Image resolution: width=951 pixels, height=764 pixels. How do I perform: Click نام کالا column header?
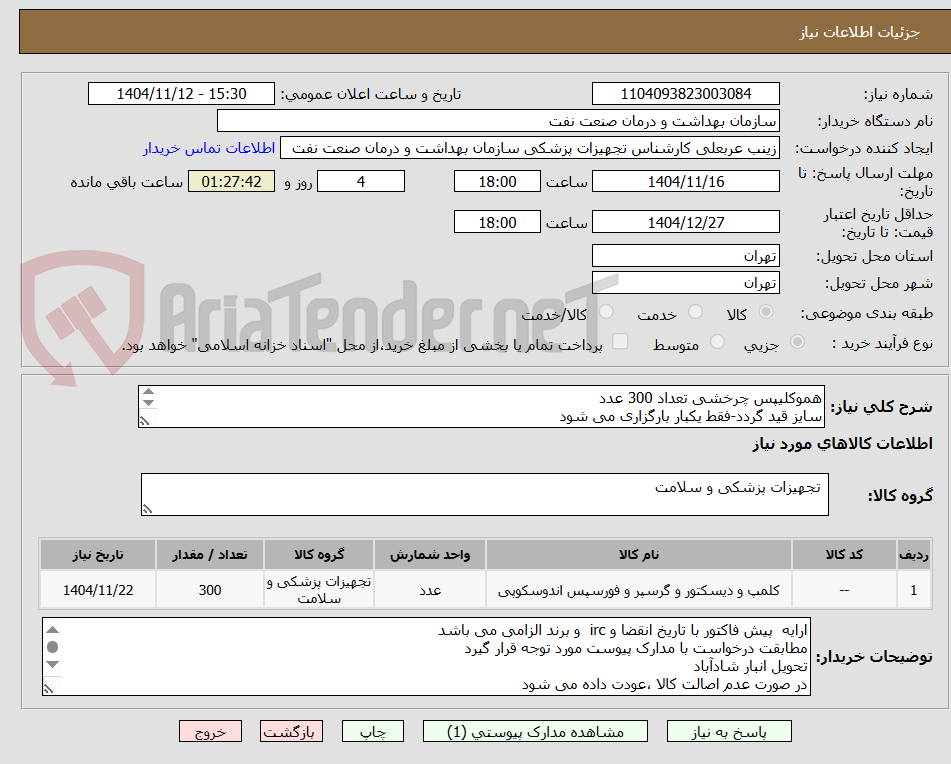click(x=639, y=554)
